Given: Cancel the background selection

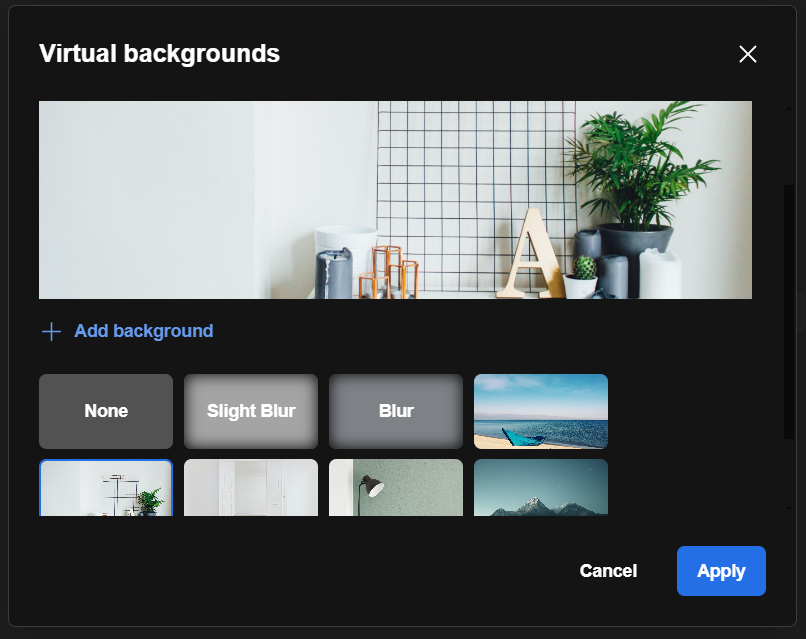Looking at the screenshot, I should tap(607, 570).
